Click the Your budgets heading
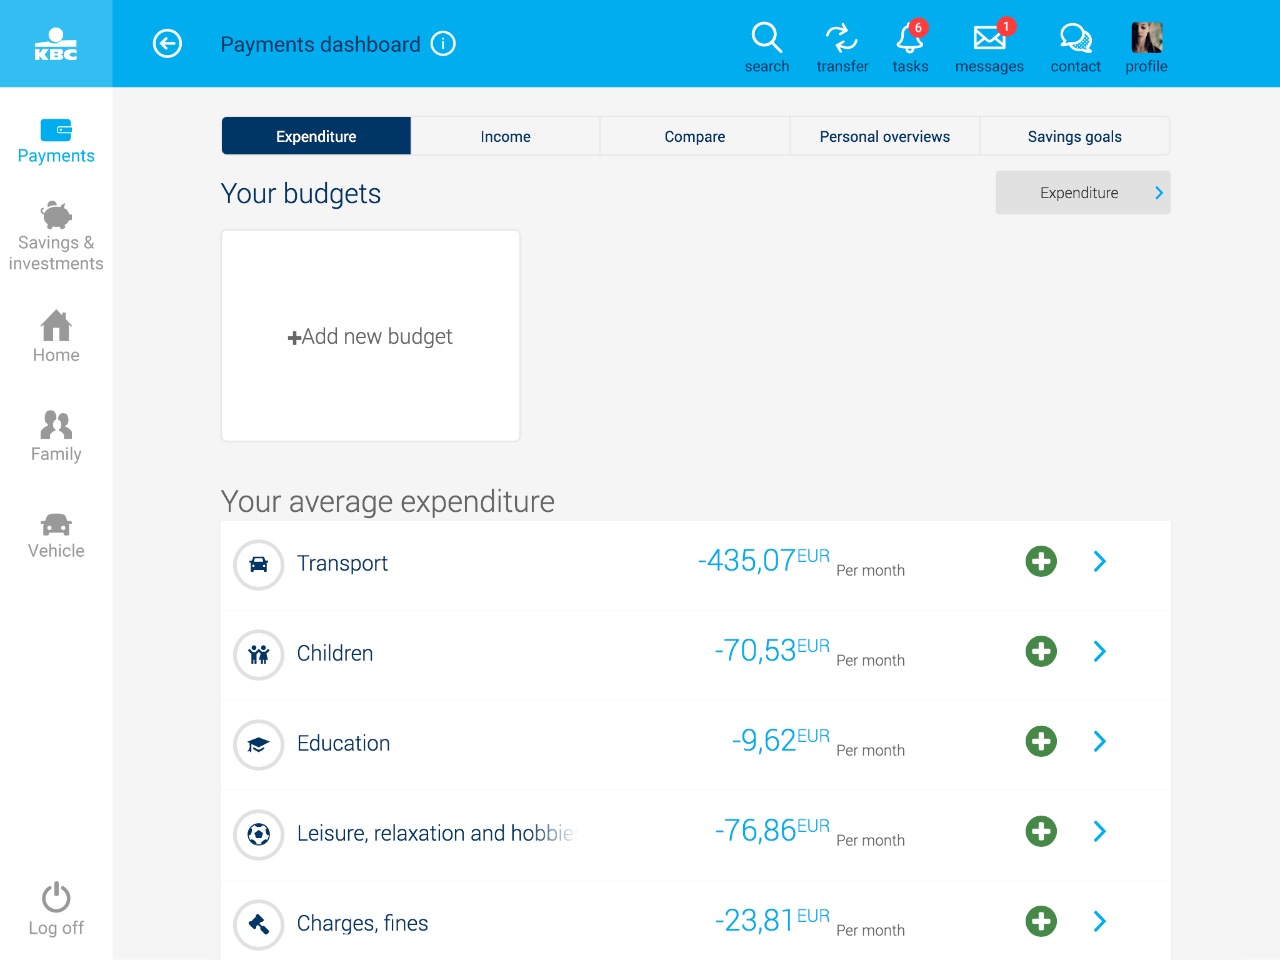The image size is (1280, 960). 301,194
